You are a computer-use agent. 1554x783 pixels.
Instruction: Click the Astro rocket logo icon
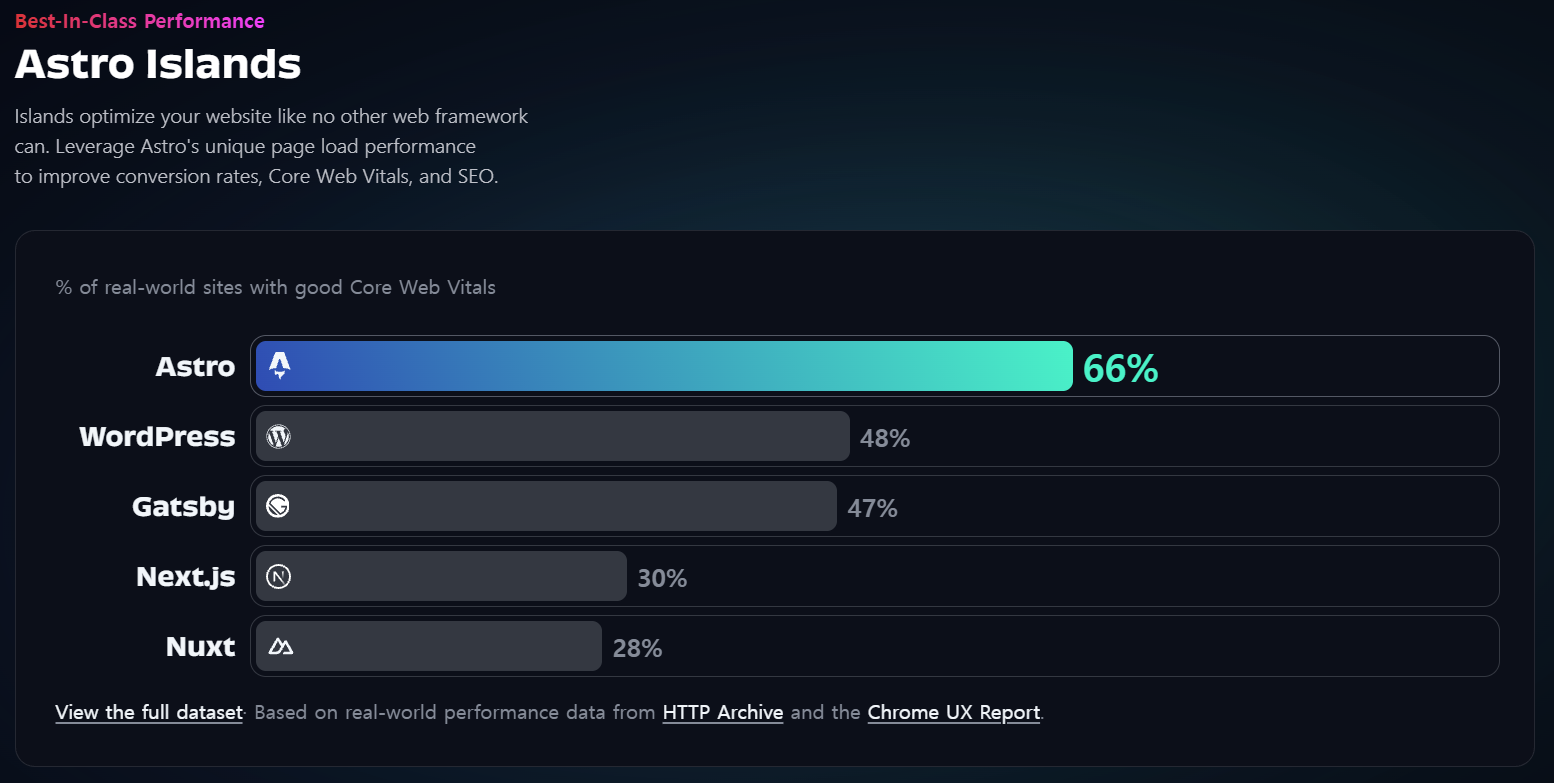click(x=280, y=366)
